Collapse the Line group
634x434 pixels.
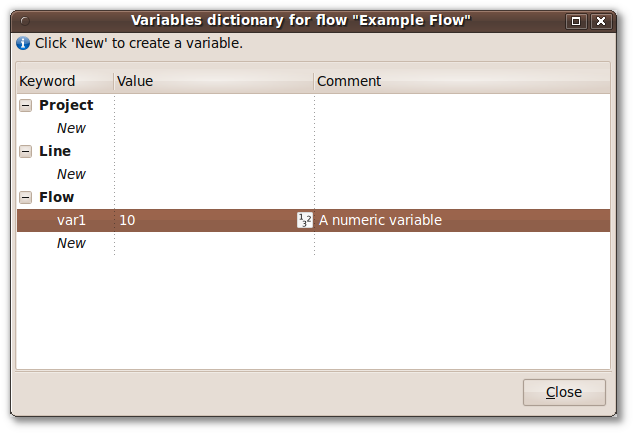(x=25, y=152)
